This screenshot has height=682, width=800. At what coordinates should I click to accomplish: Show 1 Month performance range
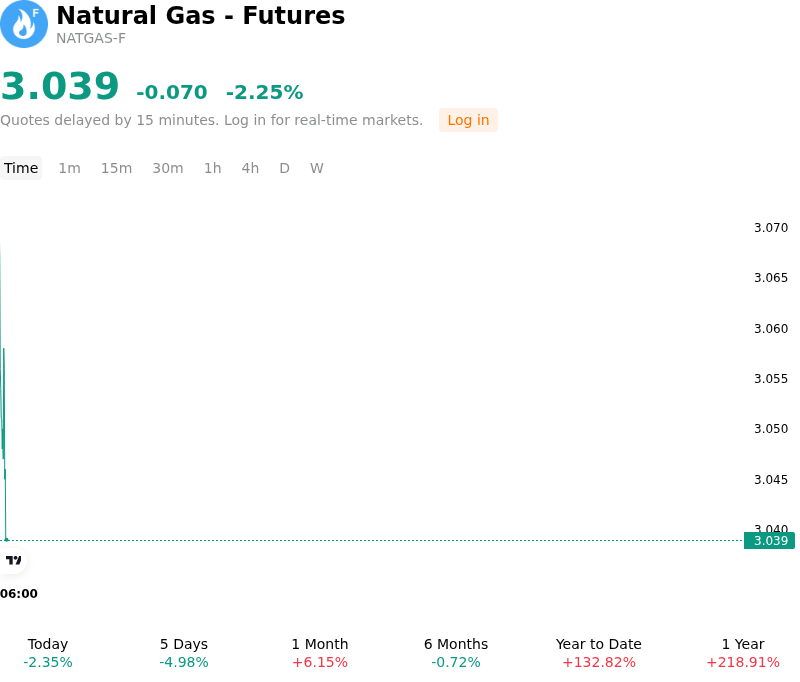pyautogui.click(x=320, y=653)
